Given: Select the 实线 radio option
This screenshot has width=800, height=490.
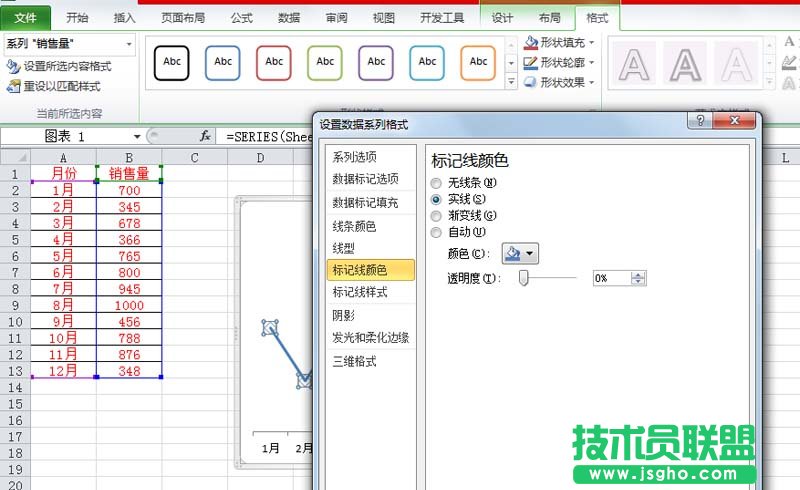Looking at the screenshot, I should coord(436,199).
